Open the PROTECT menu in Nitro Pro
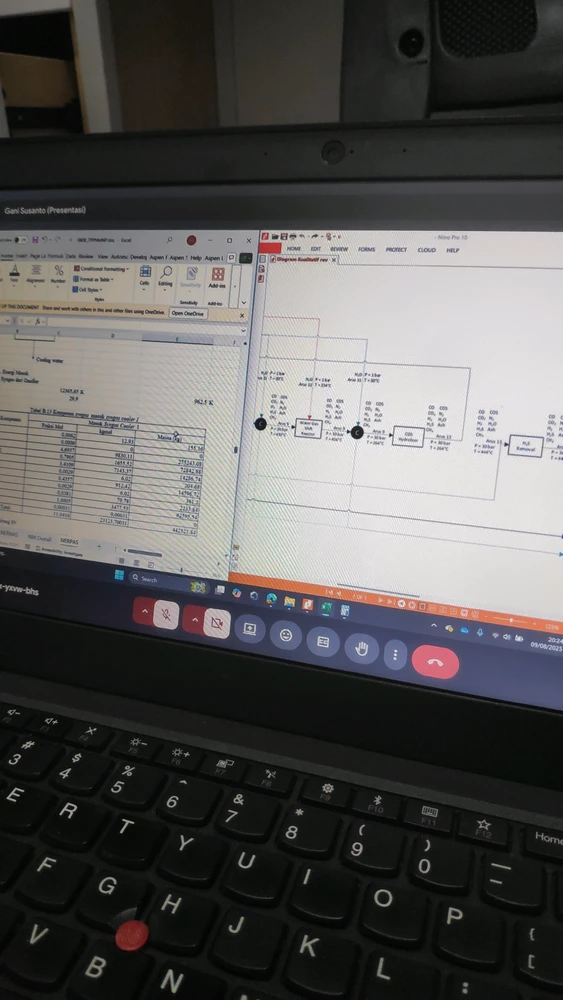 [x=396, y=250]
